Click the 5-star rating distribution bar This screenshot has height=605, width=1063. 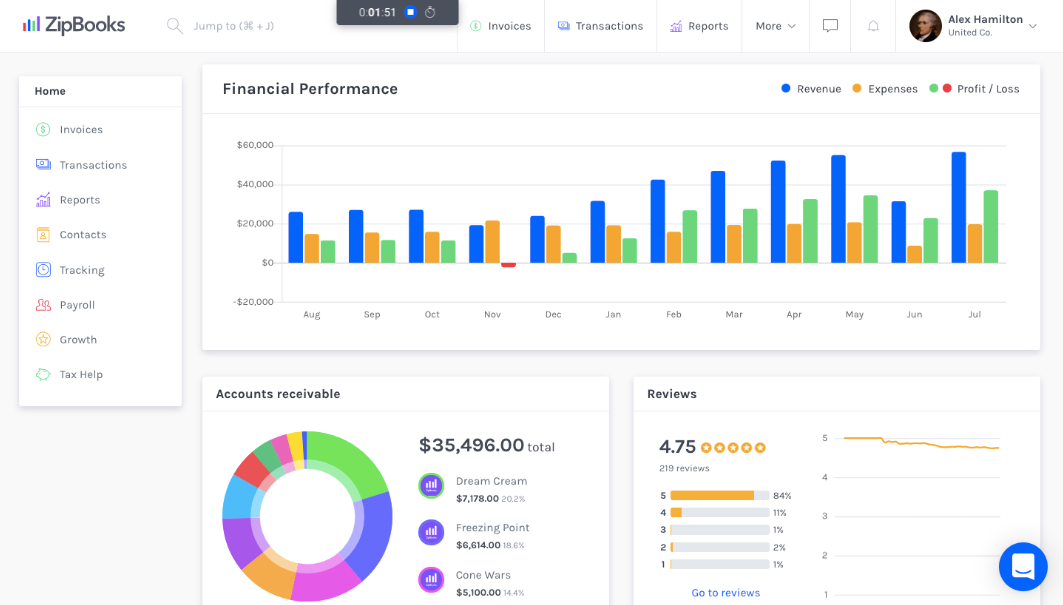[x=716, y=494]
